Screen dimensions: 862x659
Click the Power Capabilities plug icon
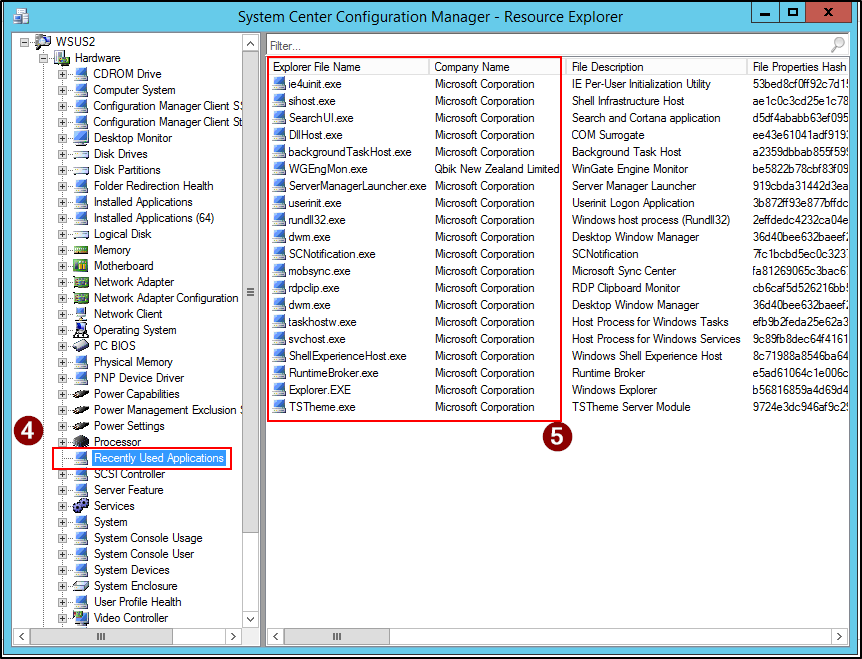coord(81,394)
